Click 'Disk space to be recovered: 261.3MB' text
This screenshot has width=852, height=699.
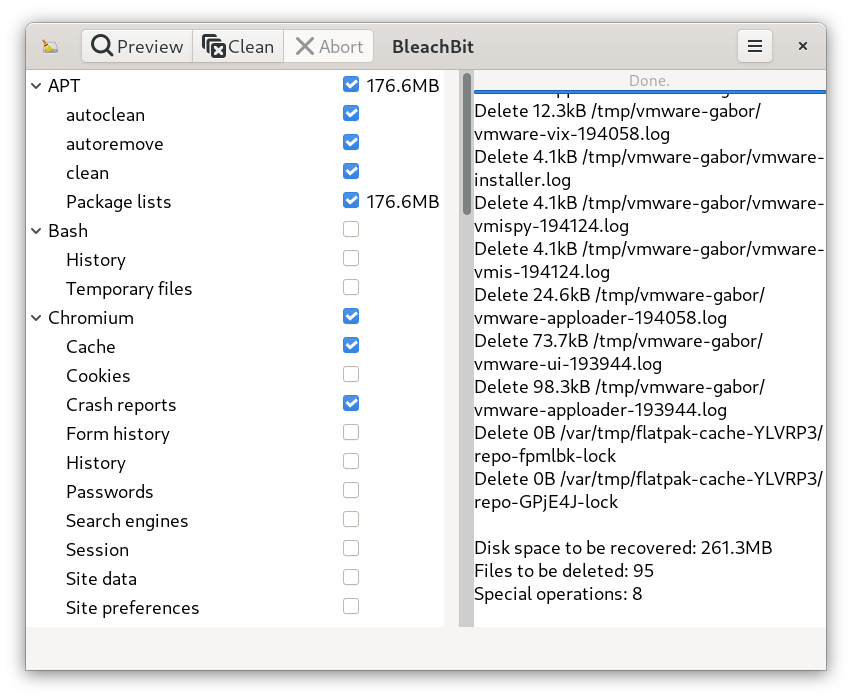(x=623, y=548)
